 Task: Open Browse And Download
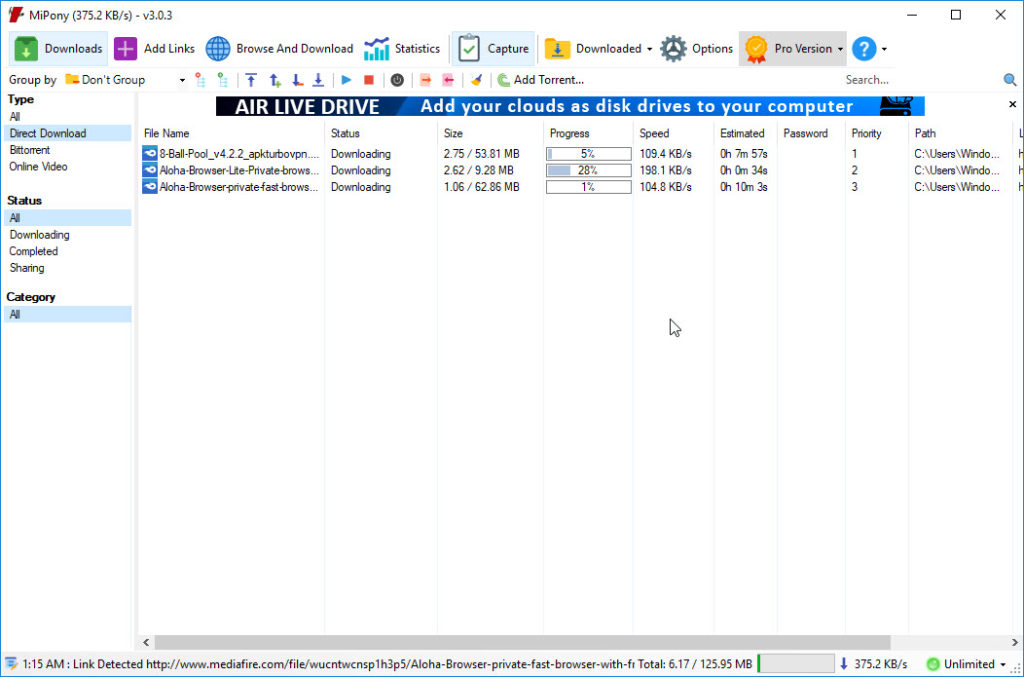pyautogui.click(x=279, y=48)
